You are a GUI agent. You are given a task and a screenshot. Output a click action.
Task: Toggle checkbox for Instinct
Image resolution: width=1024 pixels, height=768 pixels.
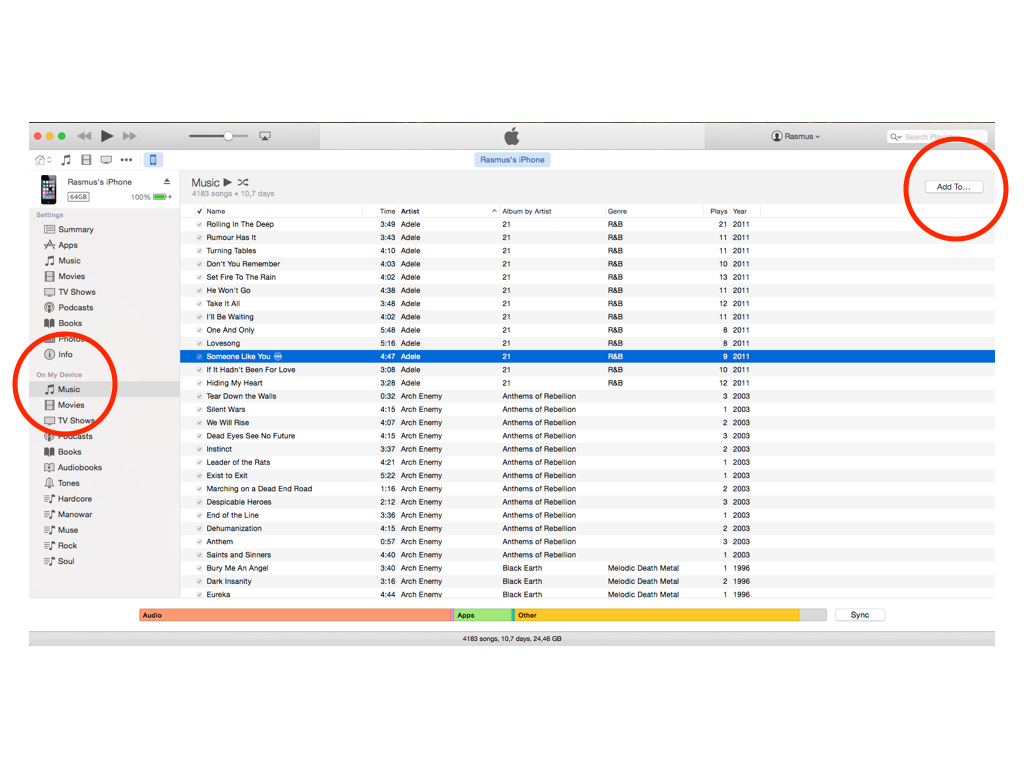199,449
